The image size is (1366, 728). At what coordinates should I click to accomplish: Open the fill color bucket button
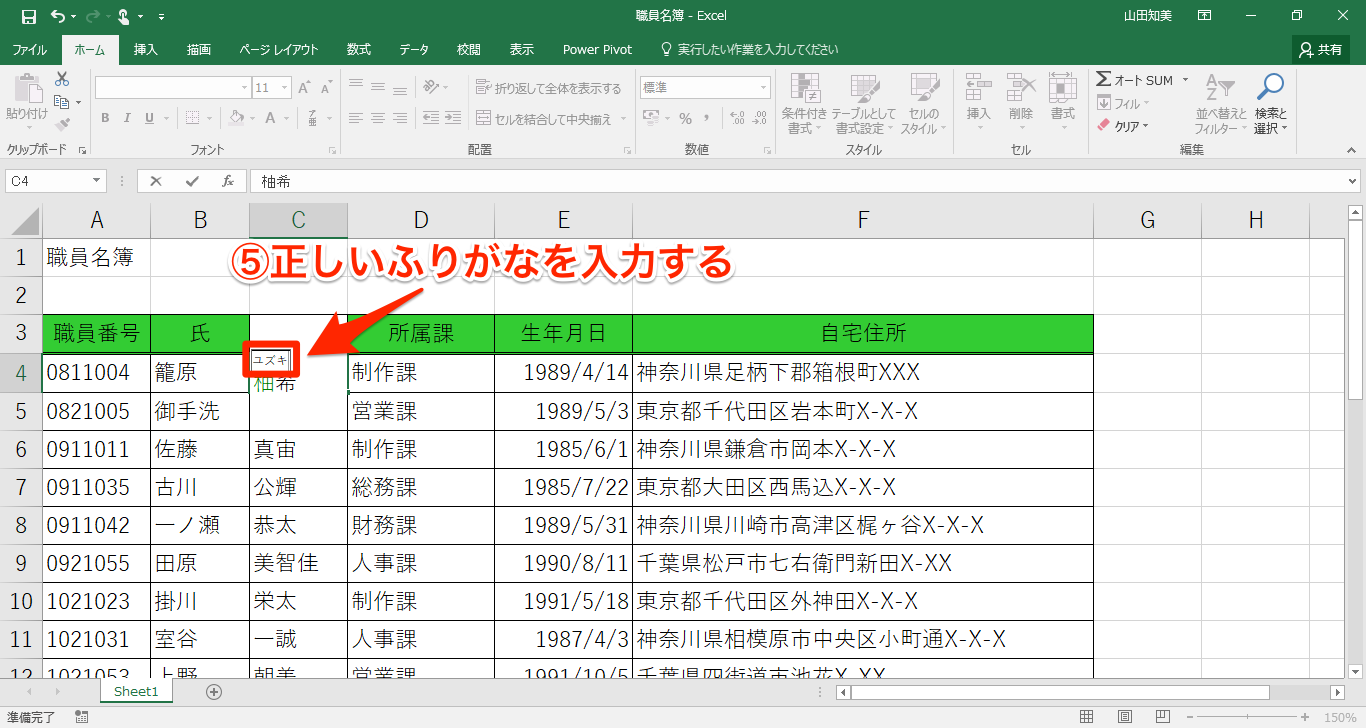(236, 118)
